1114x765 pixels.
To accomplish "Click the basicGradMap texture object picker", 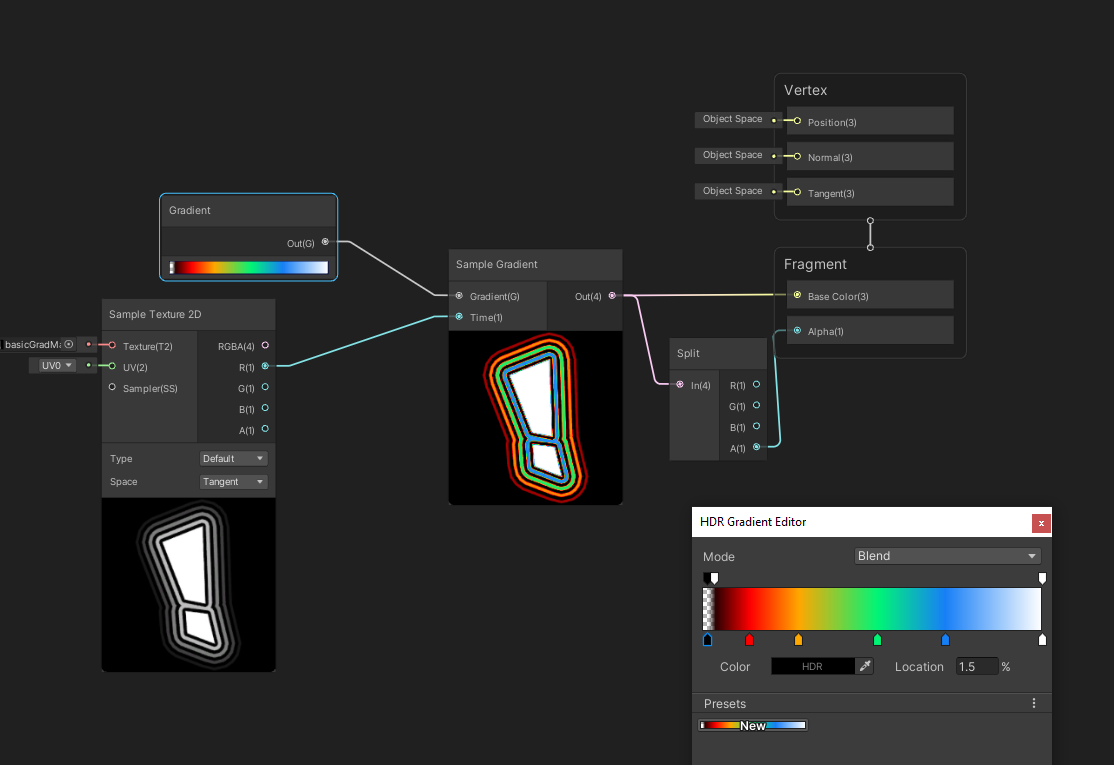I will [69, 344].
